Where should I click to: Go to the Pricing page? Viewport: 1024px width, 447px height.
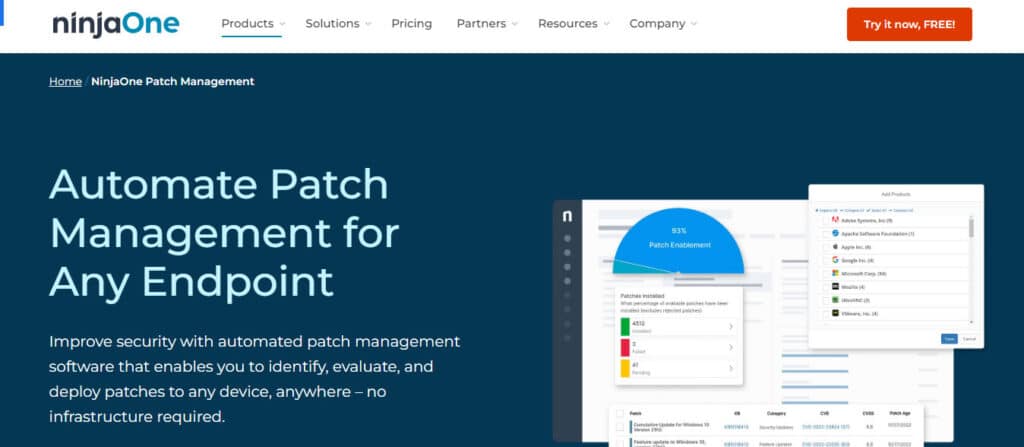click(x=412, y=23)
